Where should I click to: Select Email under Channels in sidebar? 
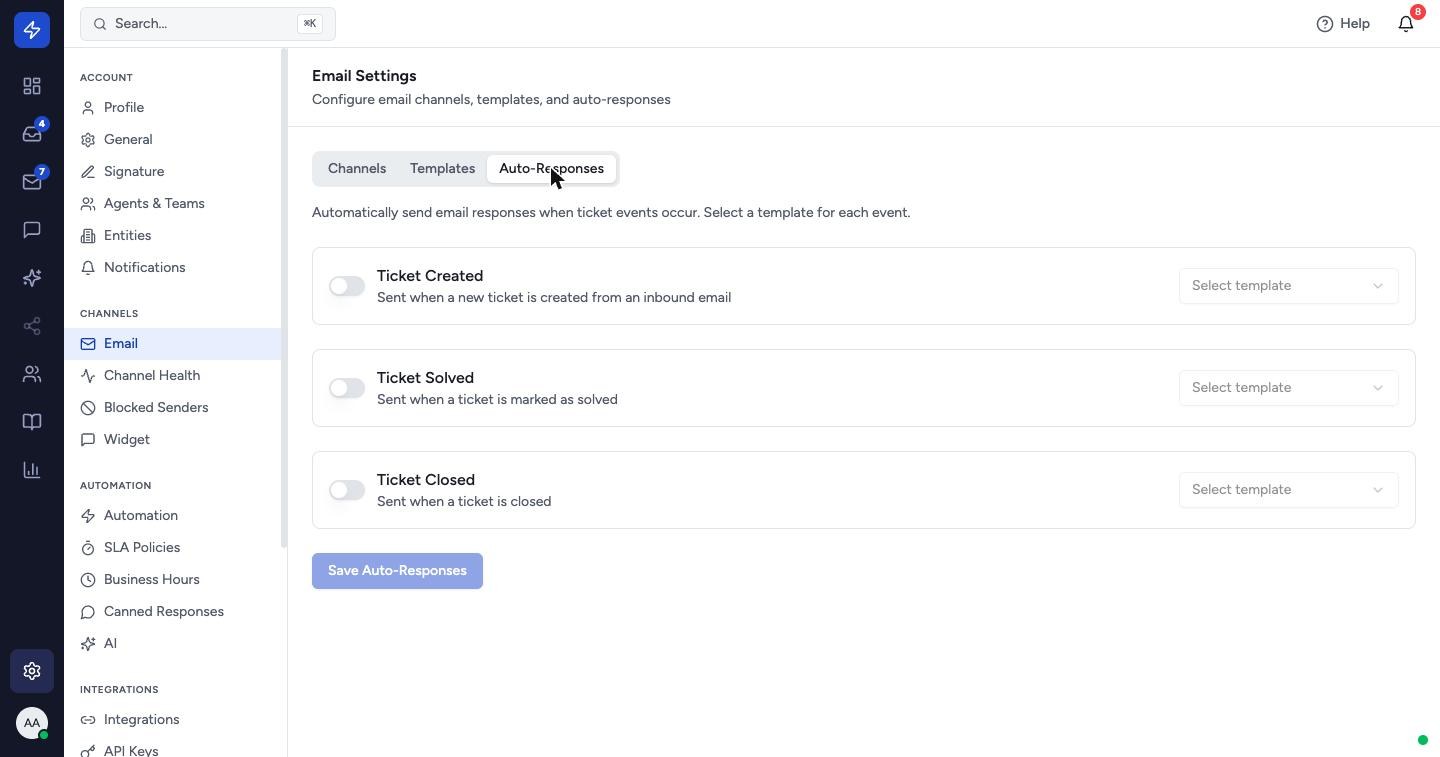point(172,343)
